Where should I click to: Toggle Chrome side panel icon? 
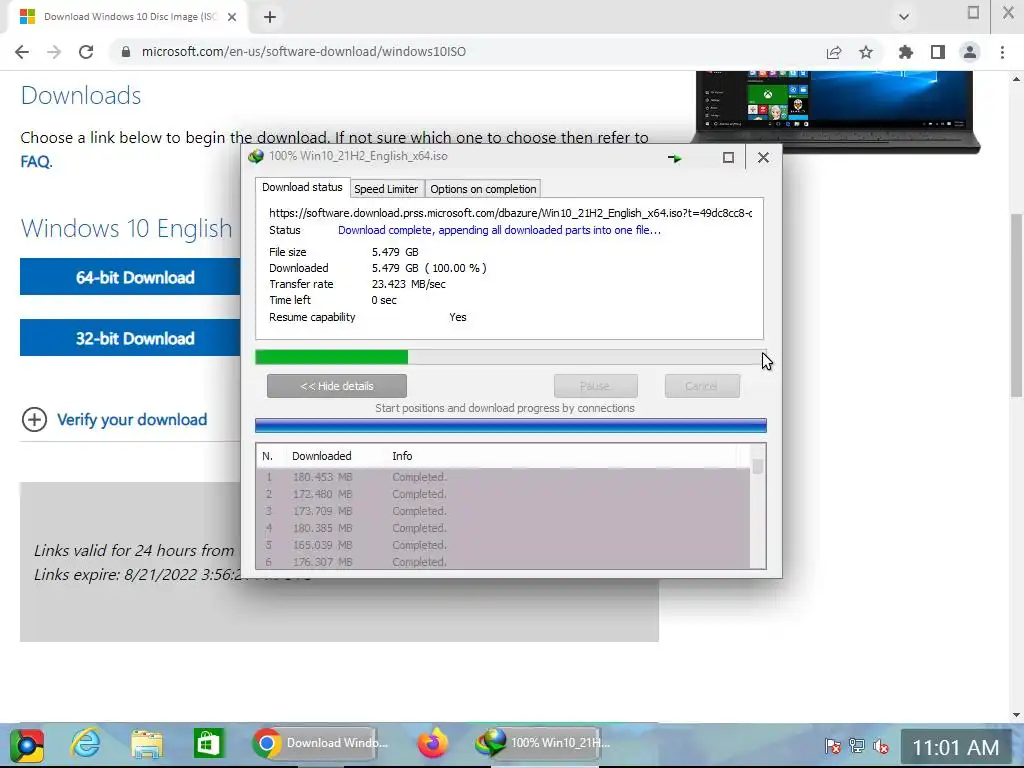pyautogui.click(x=938, y=52)
